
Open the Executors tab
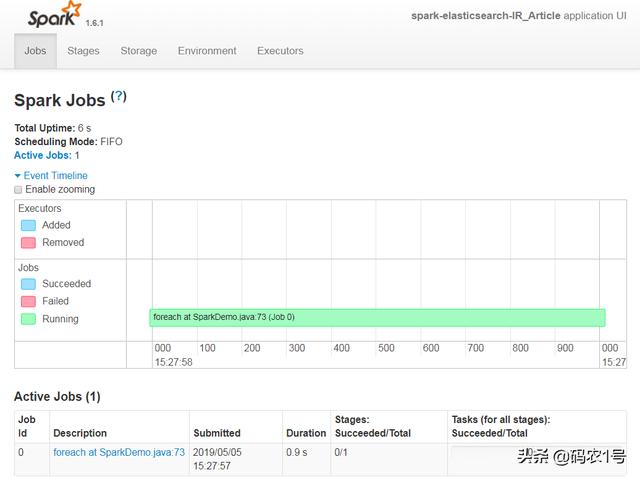click(x=280, y=51)
